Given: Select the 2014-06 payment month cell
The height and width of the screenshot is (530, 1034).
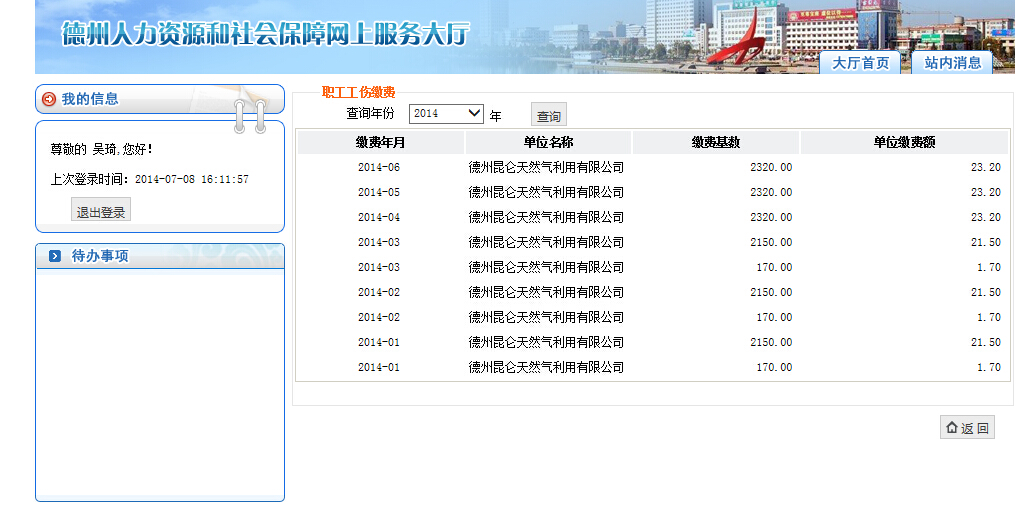Looking at the screenshot, I should [379, 167].
